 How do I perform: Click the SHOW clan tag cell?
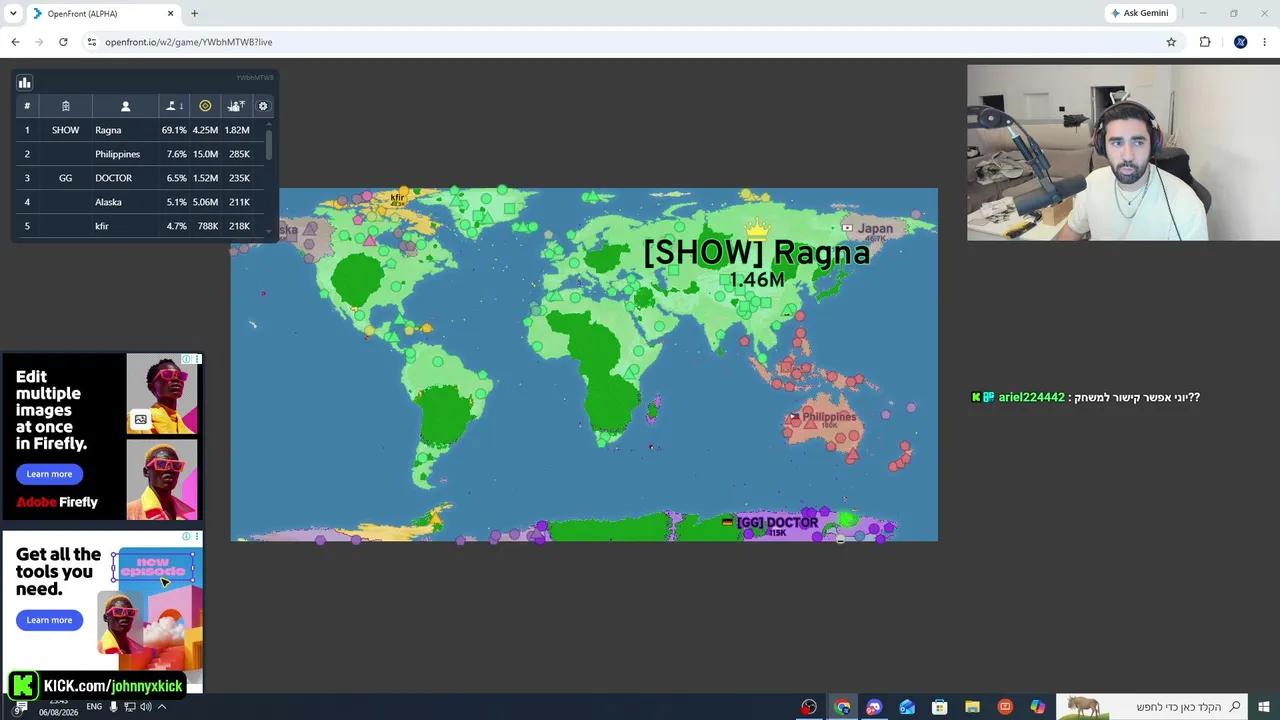[x=65, y=130]
